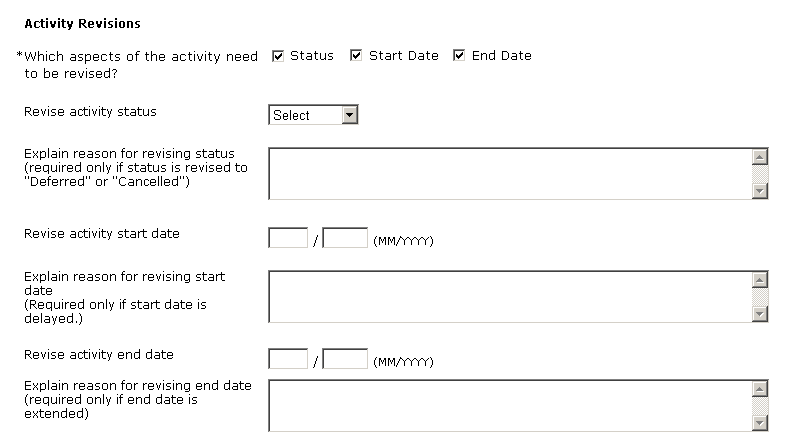810x444 pixels.
Task: Click the Status checkbox label
Action: click(312, 56)
